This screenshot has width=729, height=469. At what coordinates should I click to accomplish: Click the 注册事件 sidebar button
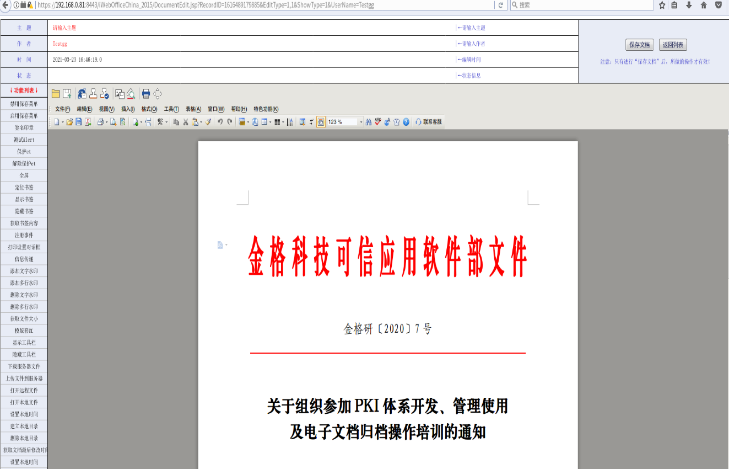pyautogui.click(x=24, y=235)
